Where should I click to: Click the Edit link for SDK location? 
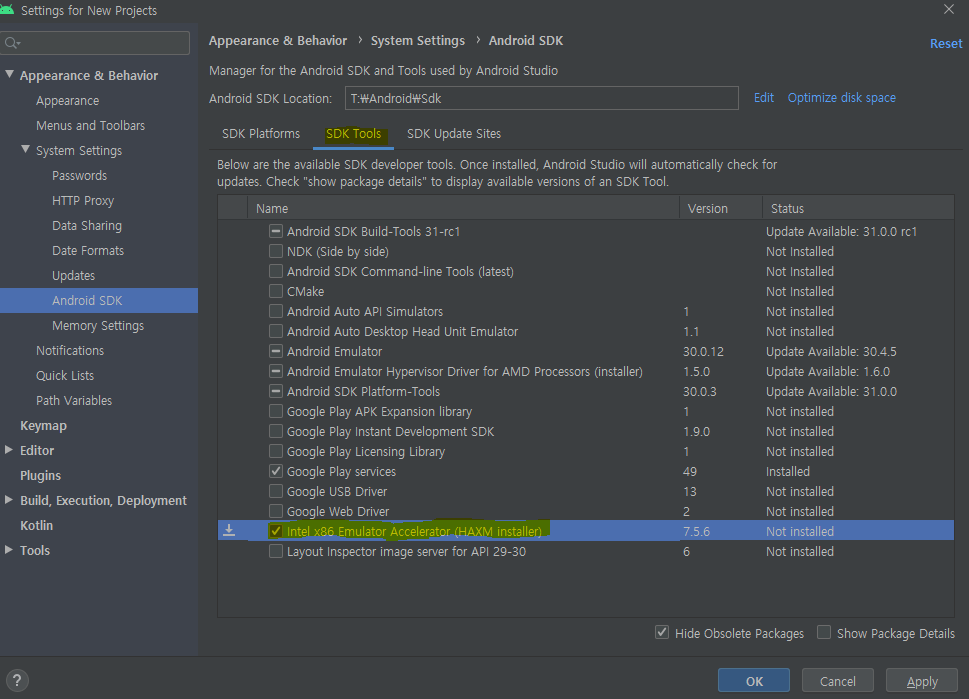click(x=764, y=98)
